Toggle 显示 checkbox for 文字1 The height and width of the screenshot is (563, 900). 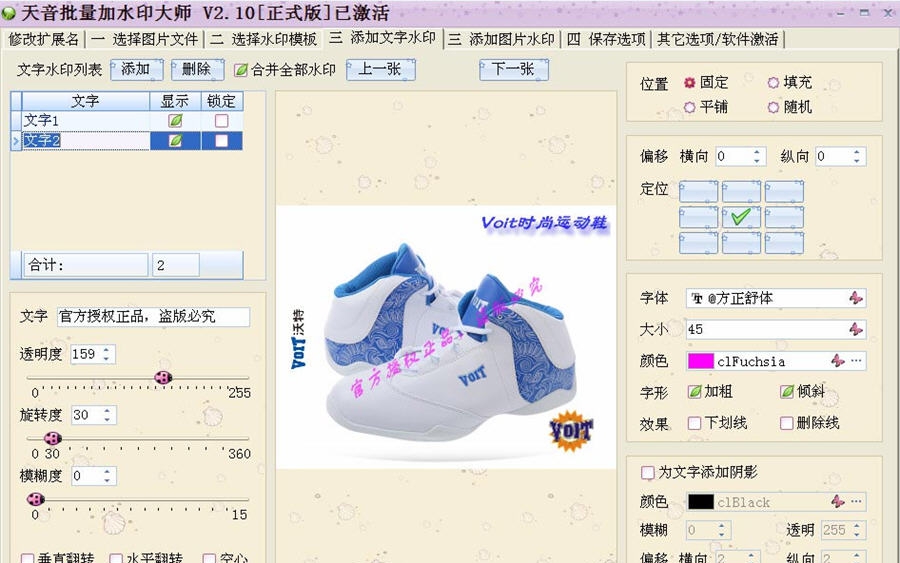pos(175,121)
